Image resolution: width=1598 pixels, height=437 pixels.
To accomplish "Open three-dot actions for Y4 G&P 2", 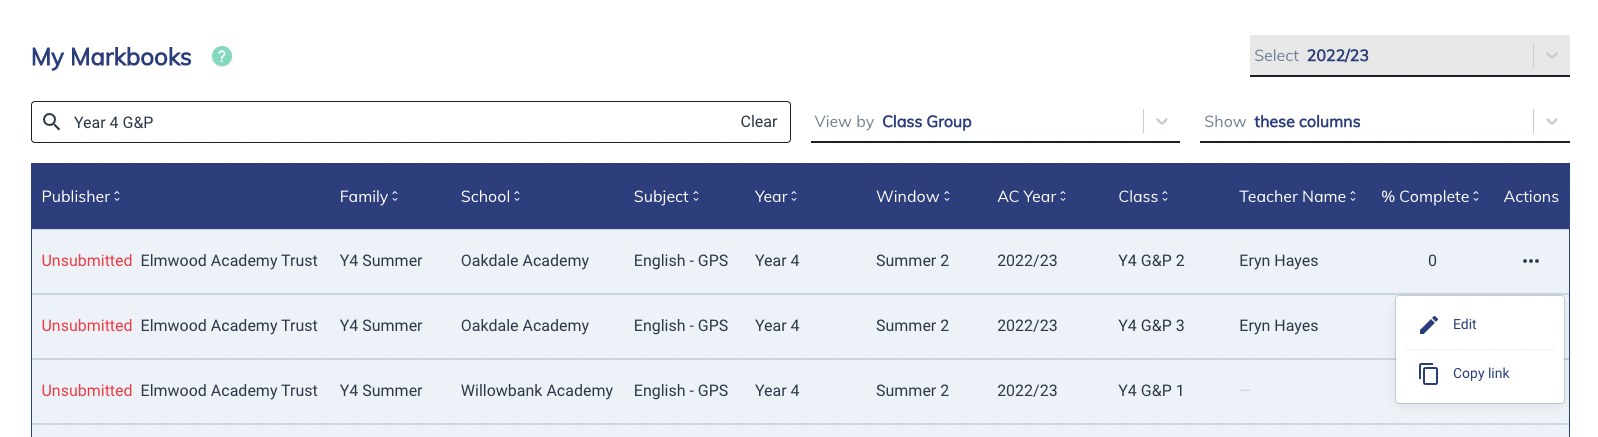I will pos(1531,261).
